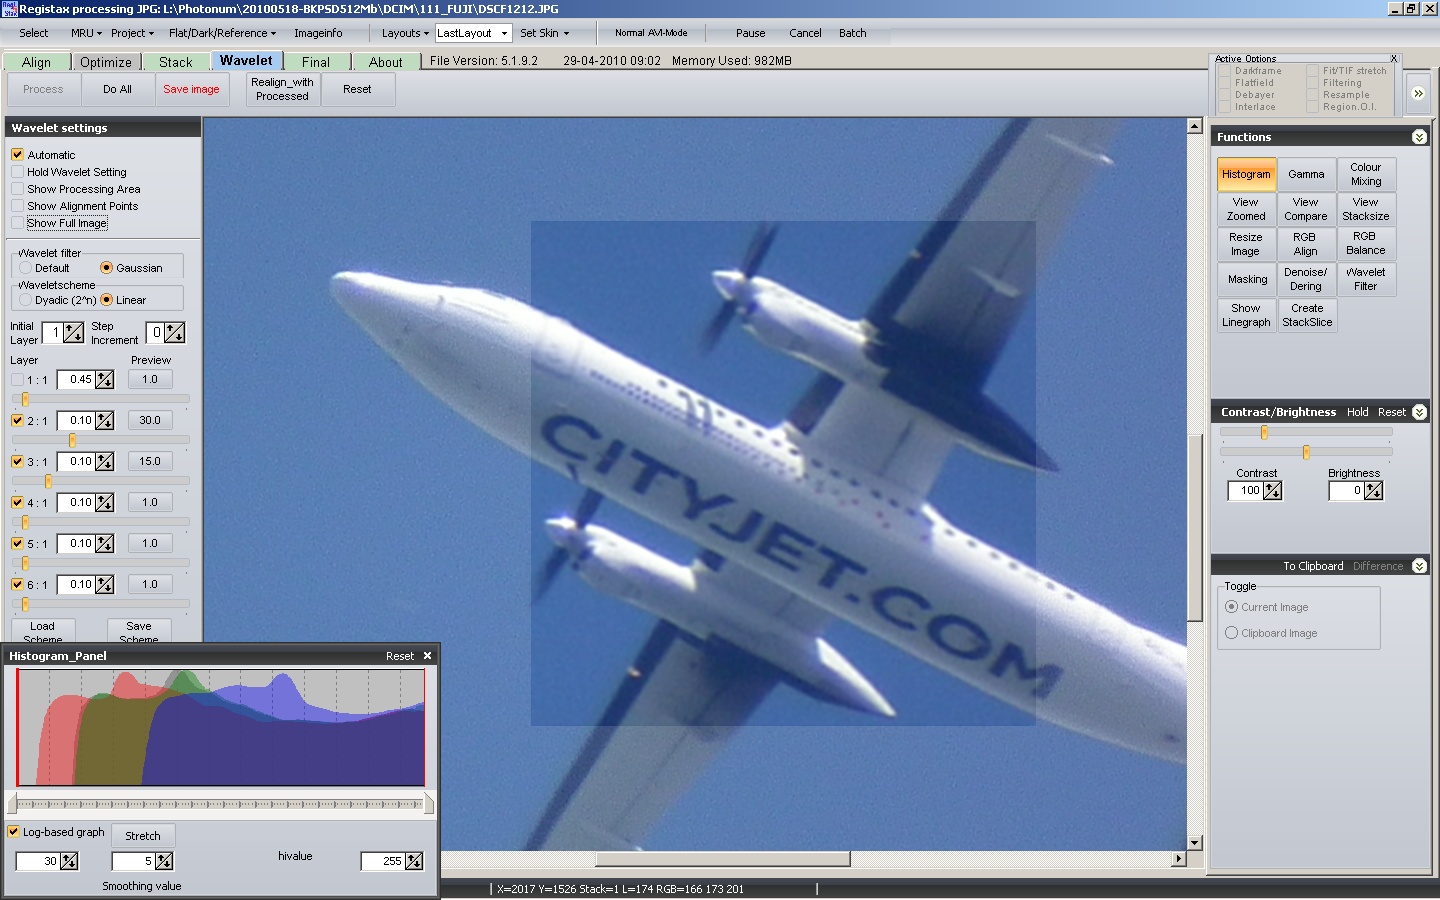Viewport: 1440px width, 900px height.
Task: Open the MRU dropdown menu
Action: 86,33
